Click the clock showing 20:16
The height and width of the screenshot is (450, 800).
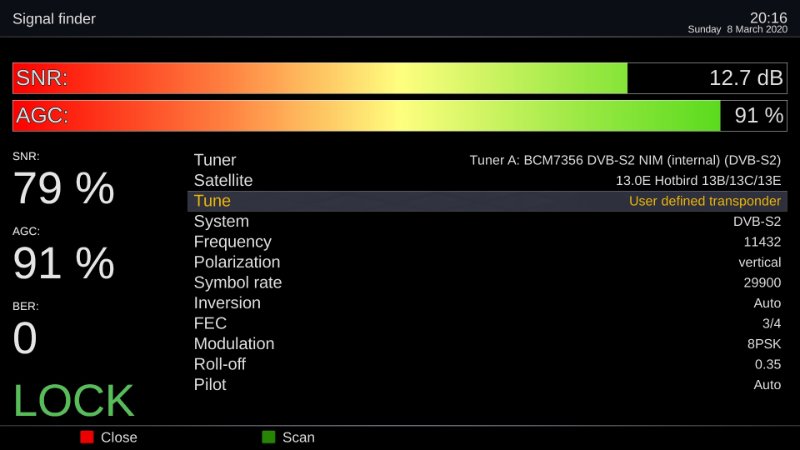[x=768, y=17]
